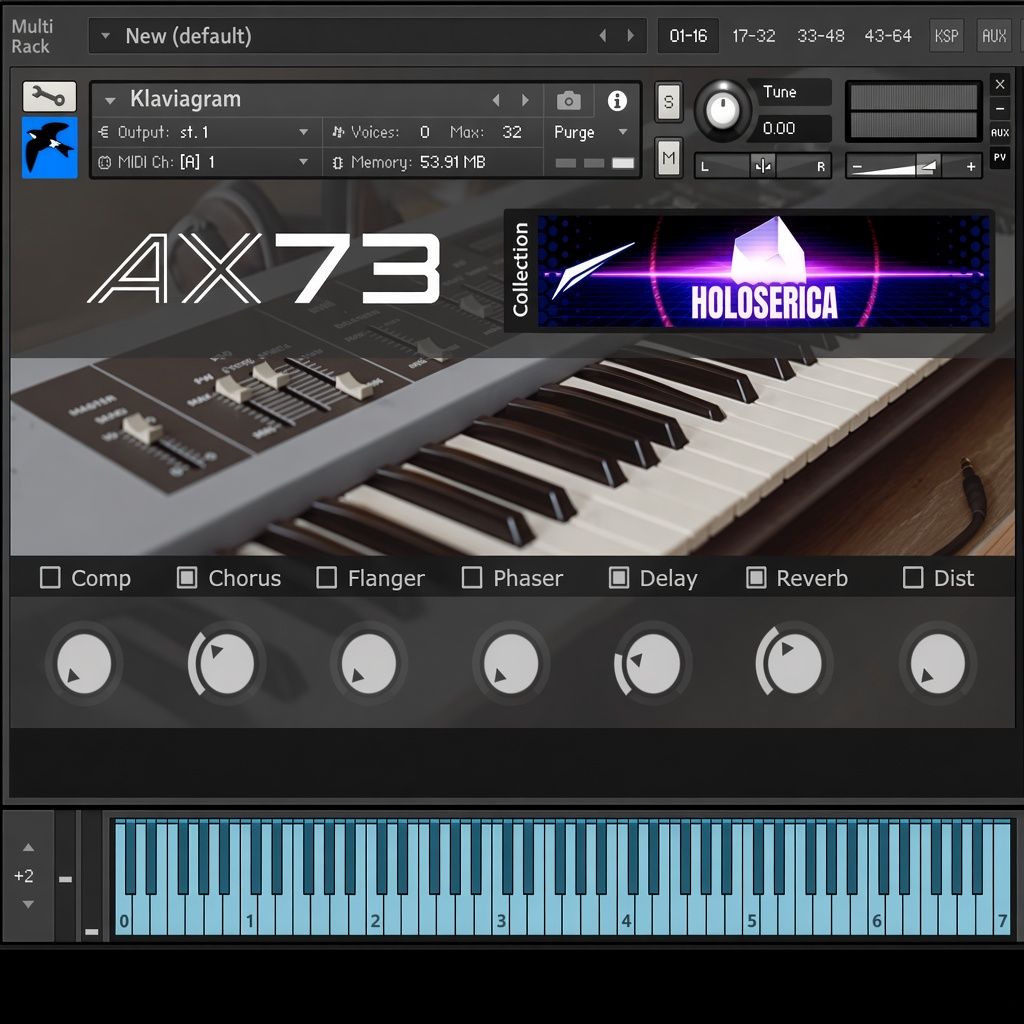Click the Chorus amount knob
This screenshot has height=1024, width=1024.
[x=226, y=663]
